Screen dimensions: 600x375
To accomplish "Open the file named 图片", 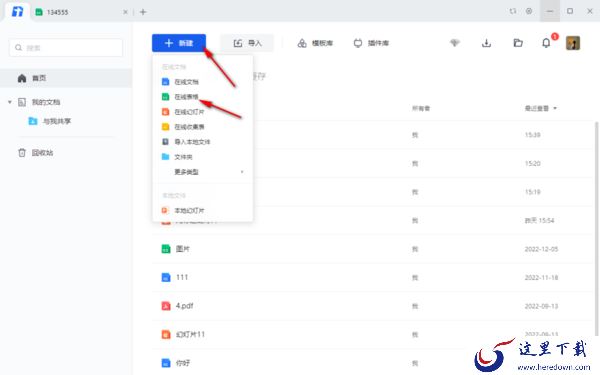I will point(183,249).
